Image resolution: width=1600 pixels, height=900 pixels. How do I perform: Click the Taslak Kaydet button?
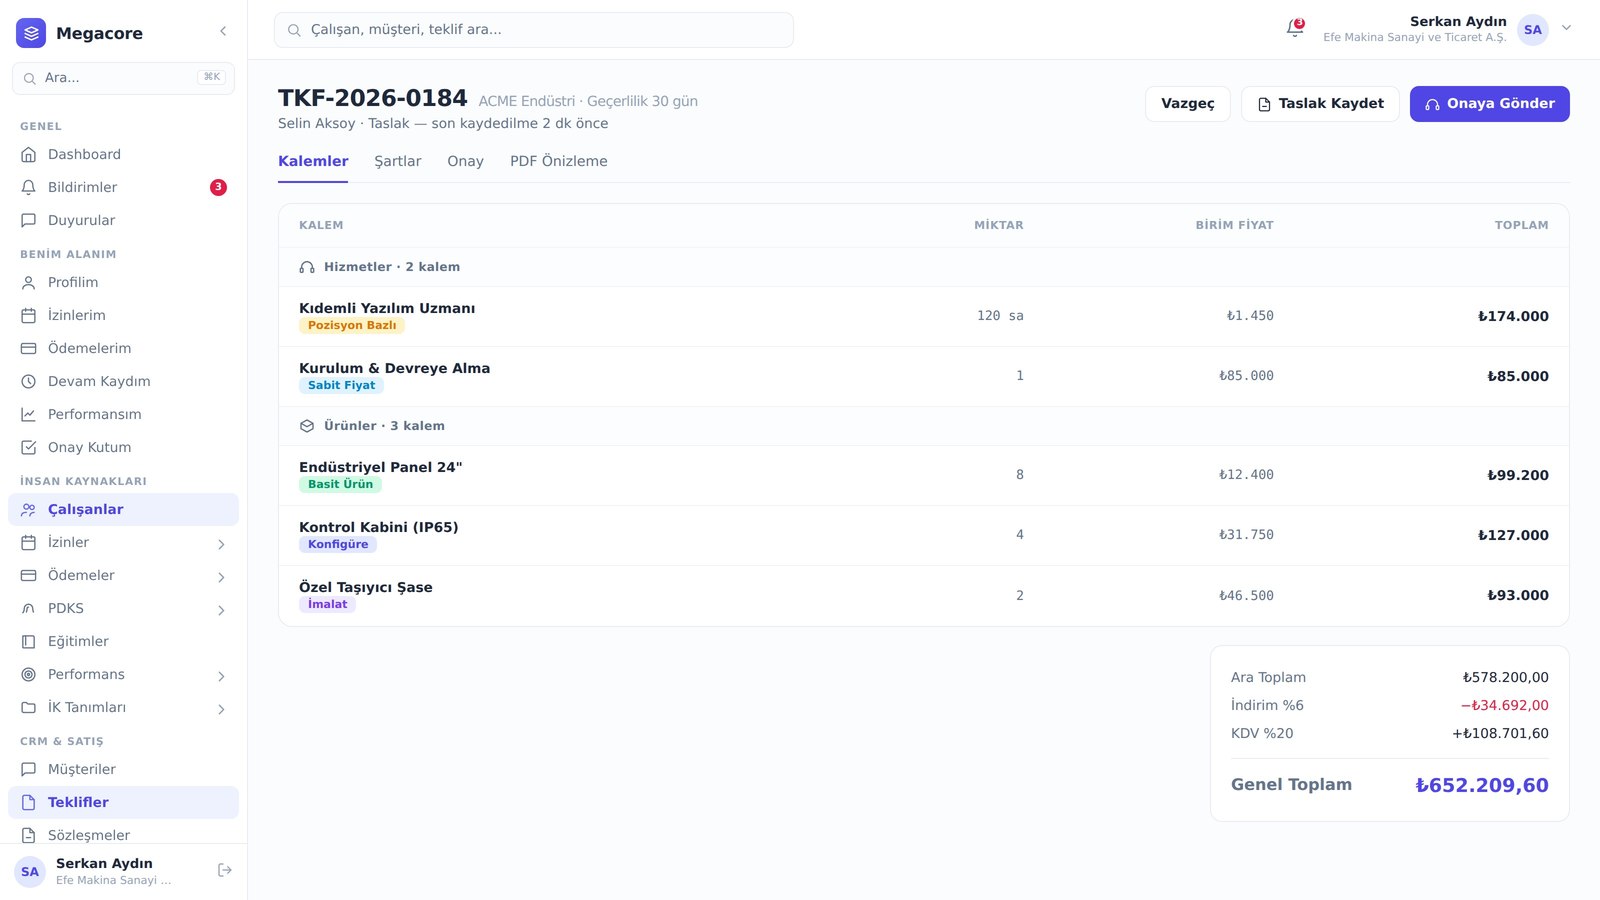1320,104
